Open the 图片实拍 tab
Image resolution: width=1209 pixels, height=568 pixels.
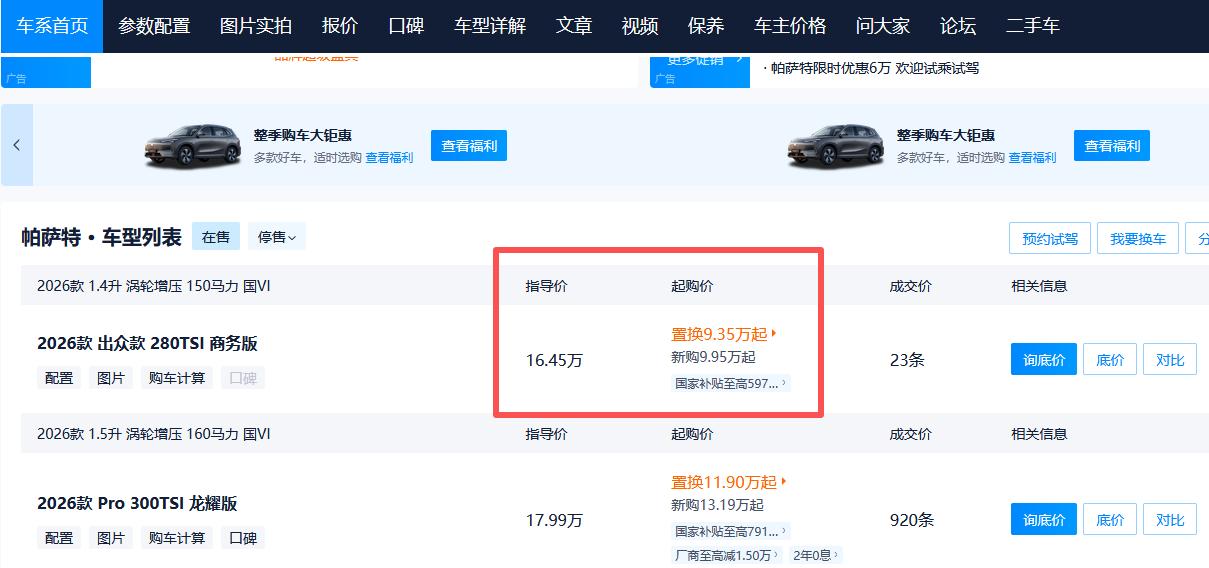(x=256, y=26)
